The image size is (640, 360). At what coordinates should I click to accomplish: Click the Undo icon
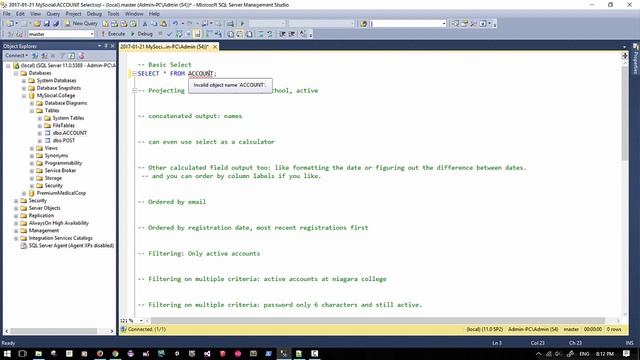[175, 24]
